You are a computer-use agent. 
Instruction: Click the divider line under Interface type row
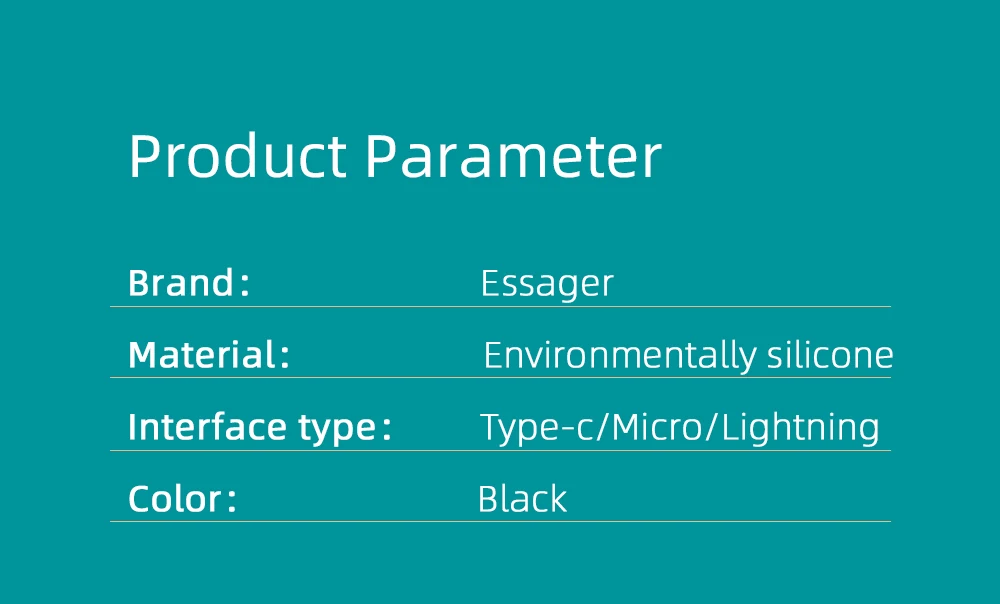500,450
